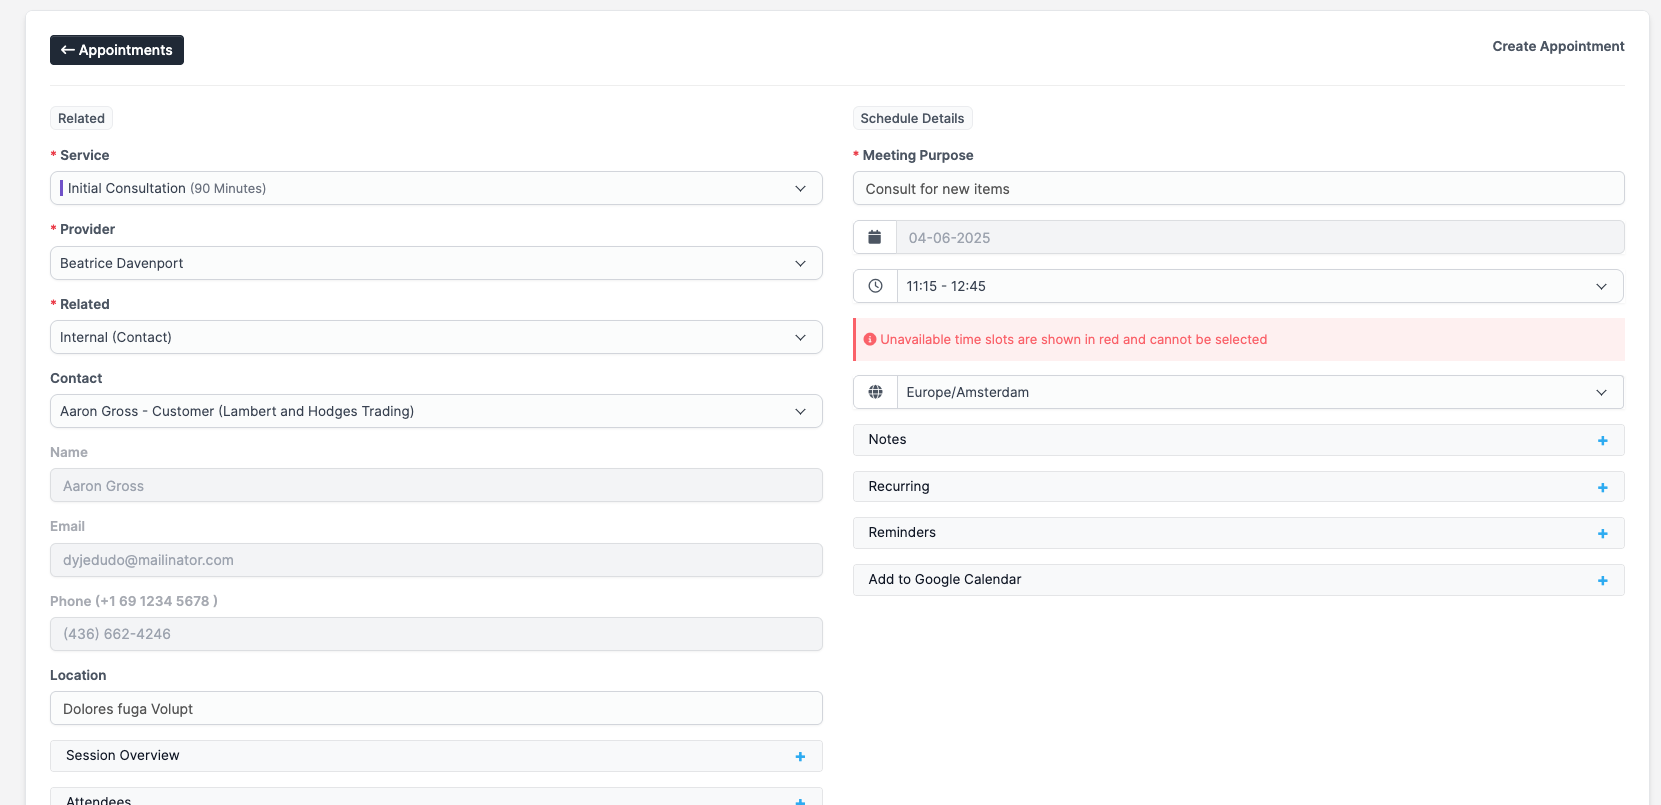Screen dimensions: 1661x805
Task: Click plus icon for Add to Google Calendar
Action: click(x=1602, y=581)
